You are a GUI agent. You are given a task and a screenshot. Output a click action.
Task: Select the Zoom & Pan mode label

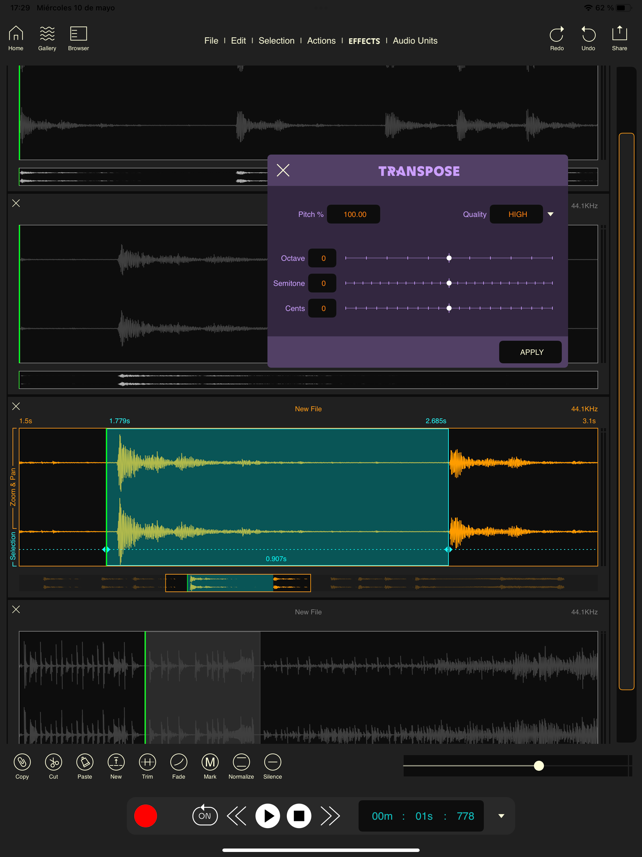[13, 489]
